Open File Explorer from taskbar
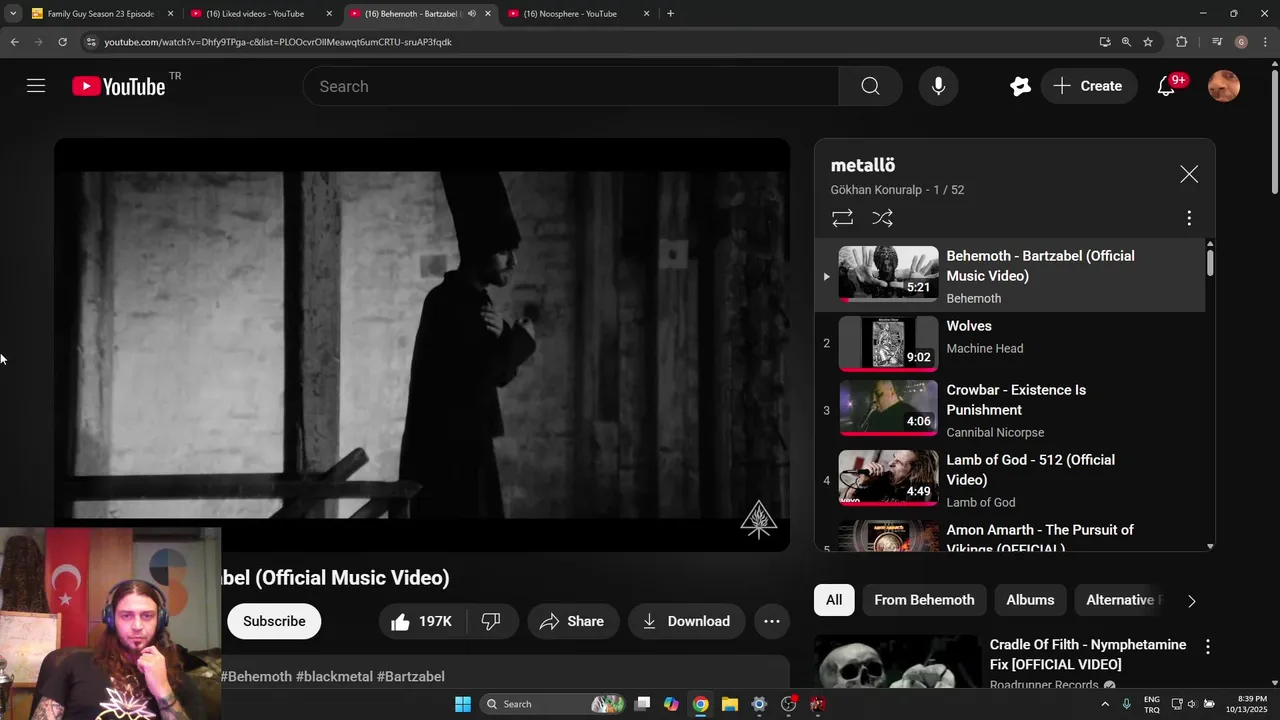Image resolution: width=1280 pixels, height=720 pixels. tap(730, 704)
